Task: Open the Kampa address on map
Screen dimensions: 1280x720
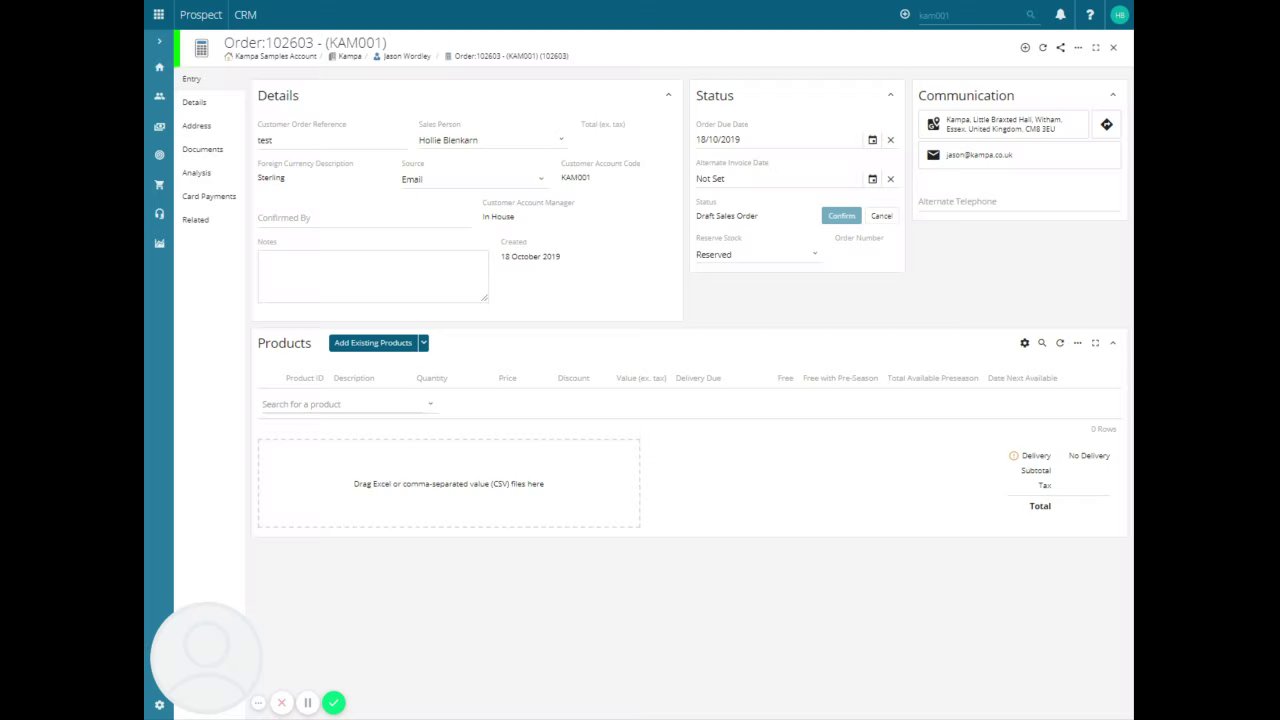Action: (x=1003, y=124)
